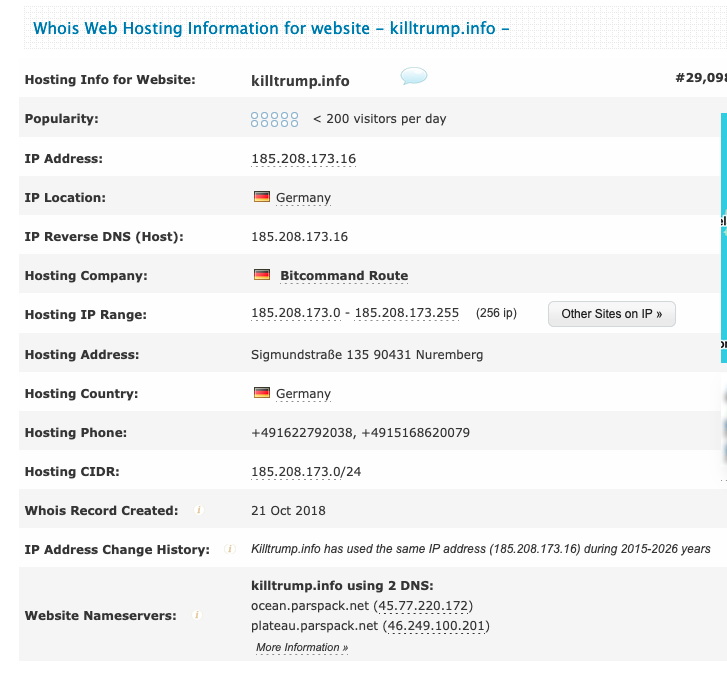This screenshot has height=688, width=727.
Task: Click the 'Website Nameservers:' label
Action: tap(101, 616)
